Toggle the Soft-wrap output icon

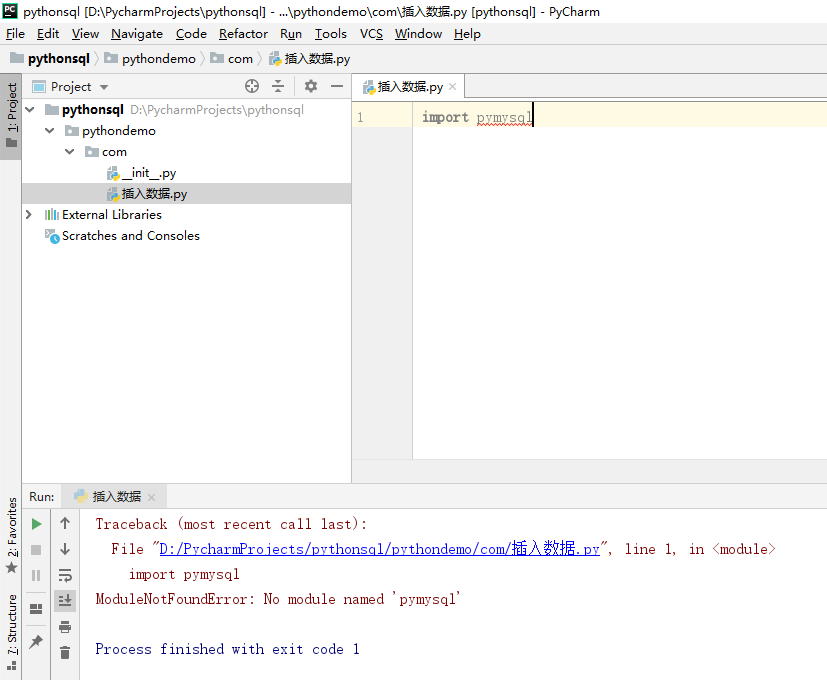coord(65,575)
